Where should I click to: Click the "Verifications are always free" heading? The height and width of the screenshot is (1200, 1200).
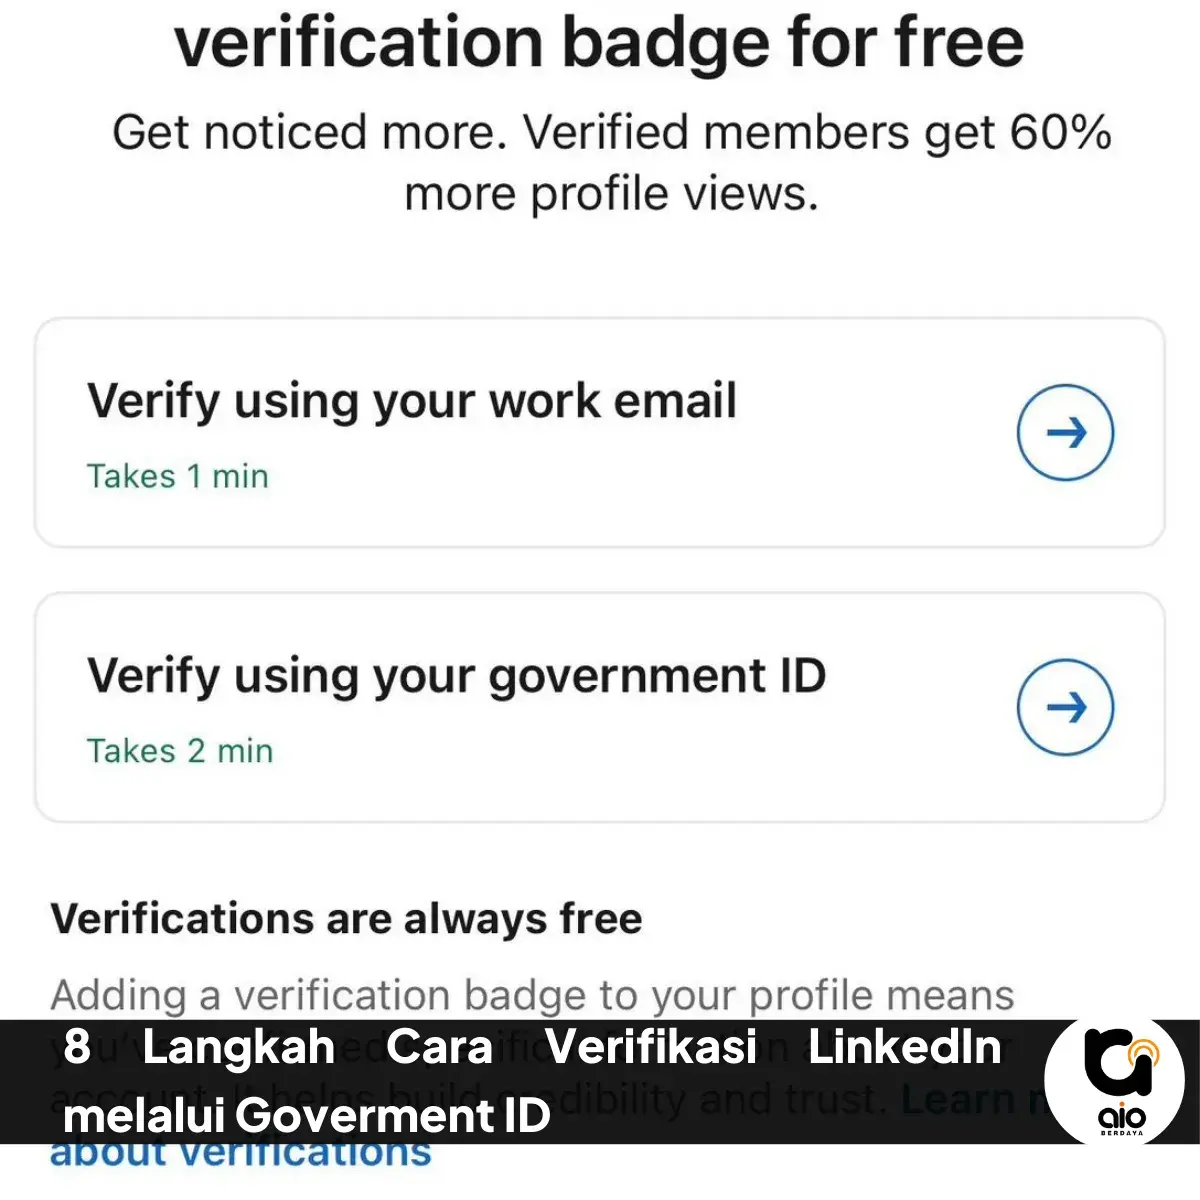coord(346,918)
